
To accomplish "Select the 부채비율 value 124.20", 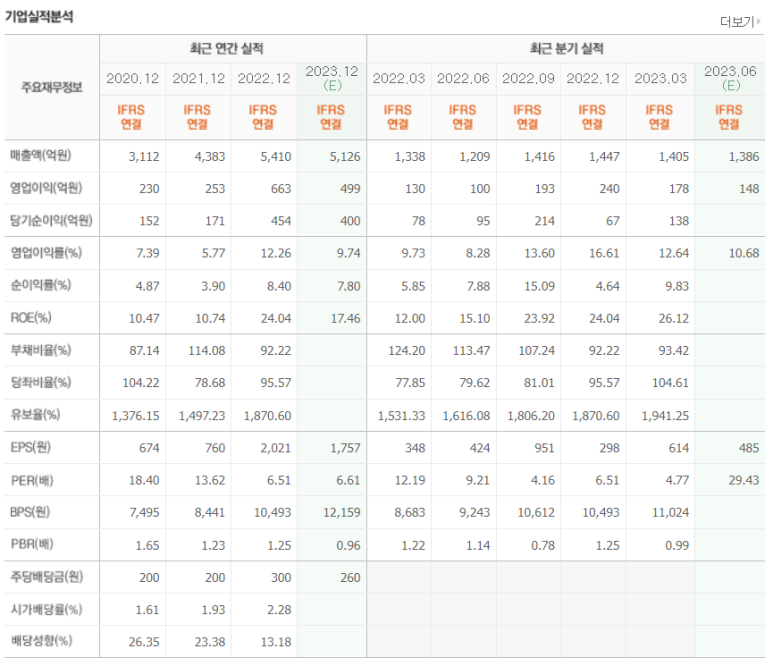I will pyautogui.click(x=407, y=351).
